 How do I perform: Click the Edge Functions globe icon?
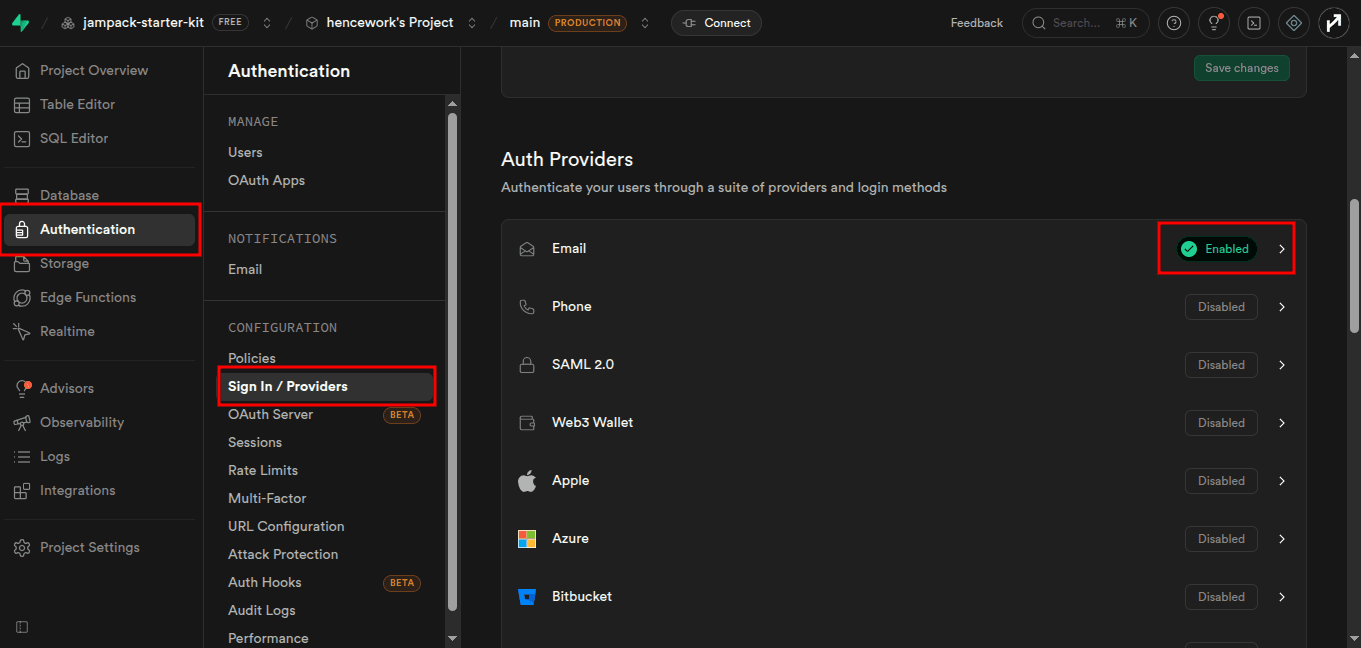coord(22,298)
